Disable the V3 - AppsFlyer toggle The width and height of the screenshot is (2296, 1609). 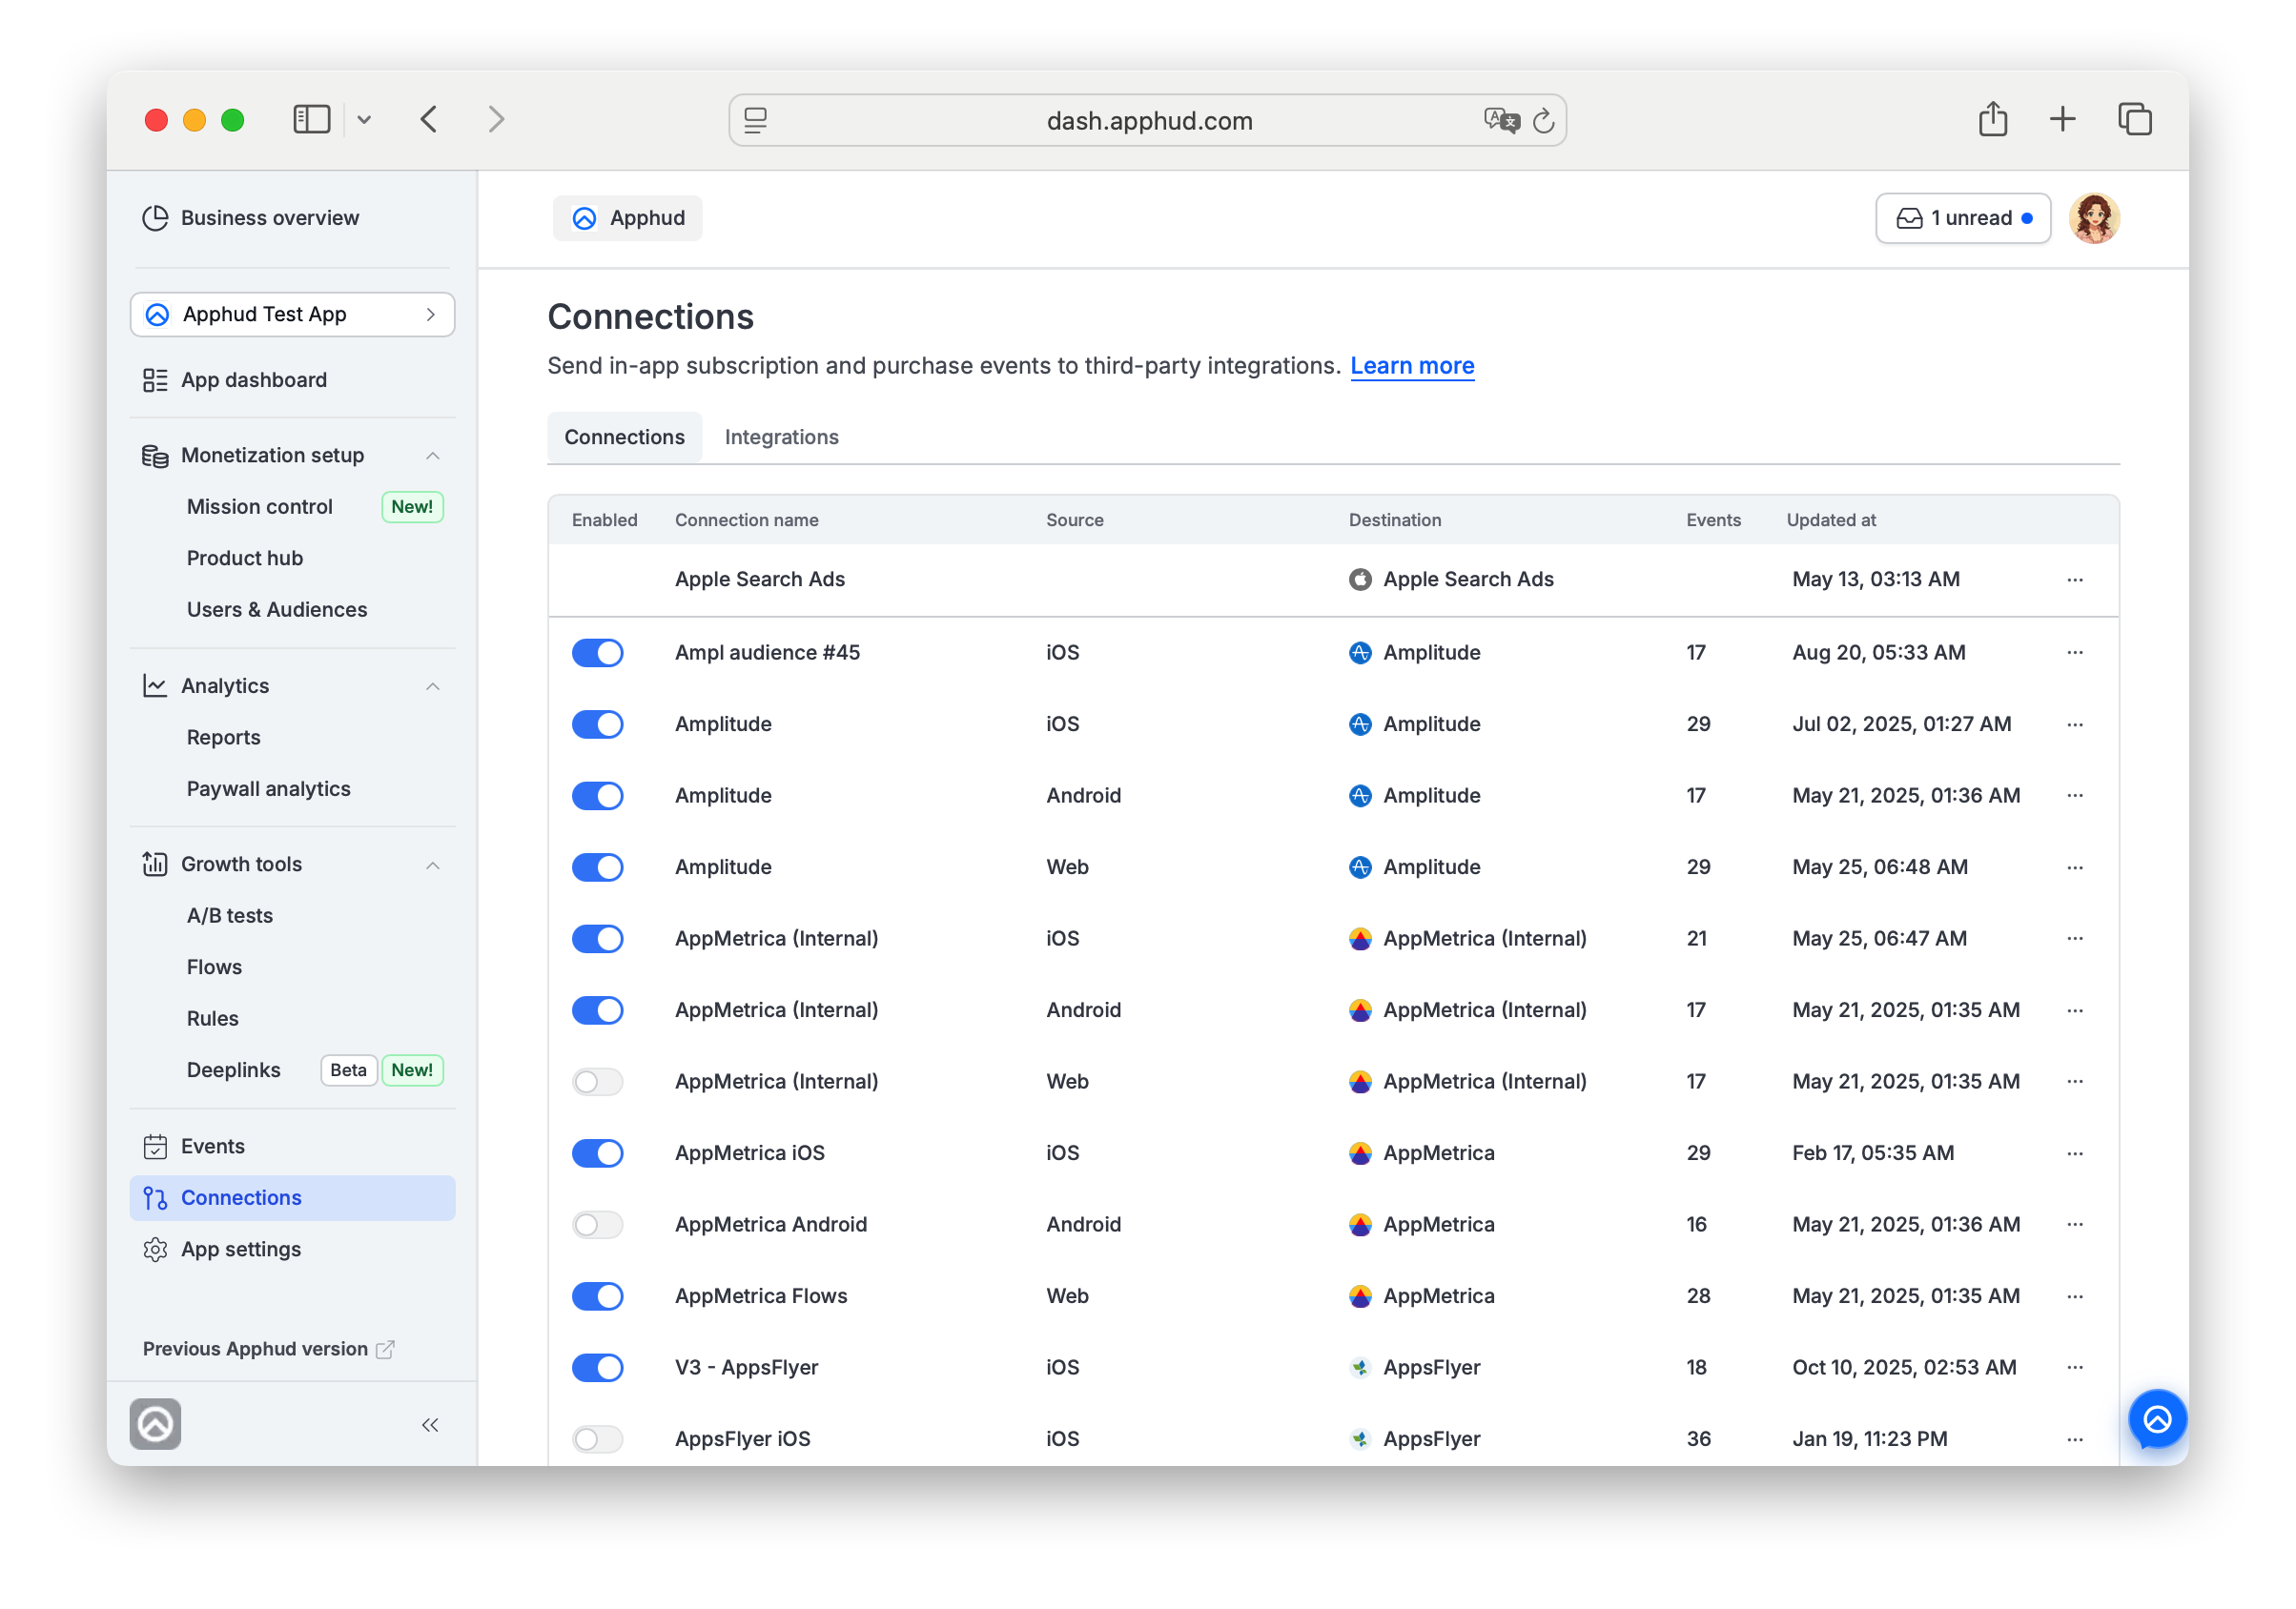tap(598, 1368)
